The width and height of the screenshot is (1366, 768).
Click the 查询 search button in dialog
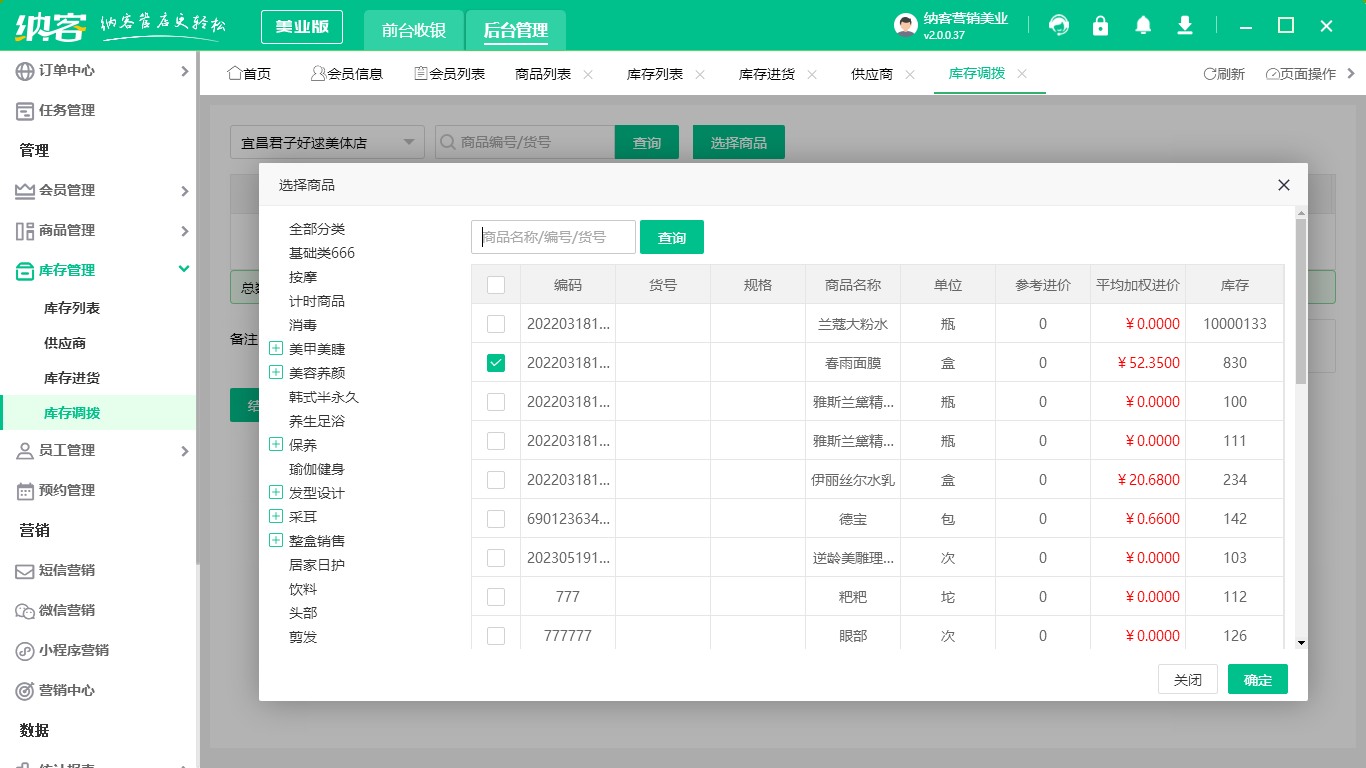671,237
